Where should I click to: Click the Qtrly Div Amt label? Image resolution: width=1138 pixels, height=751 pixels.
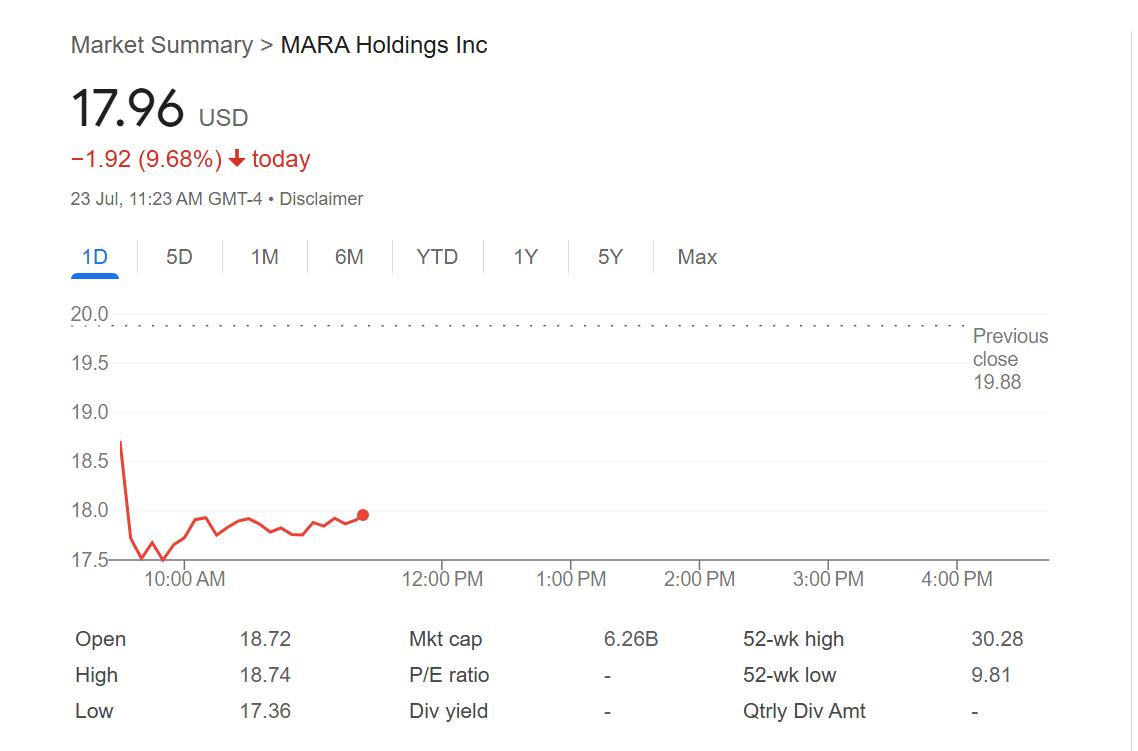coord(804,711)
